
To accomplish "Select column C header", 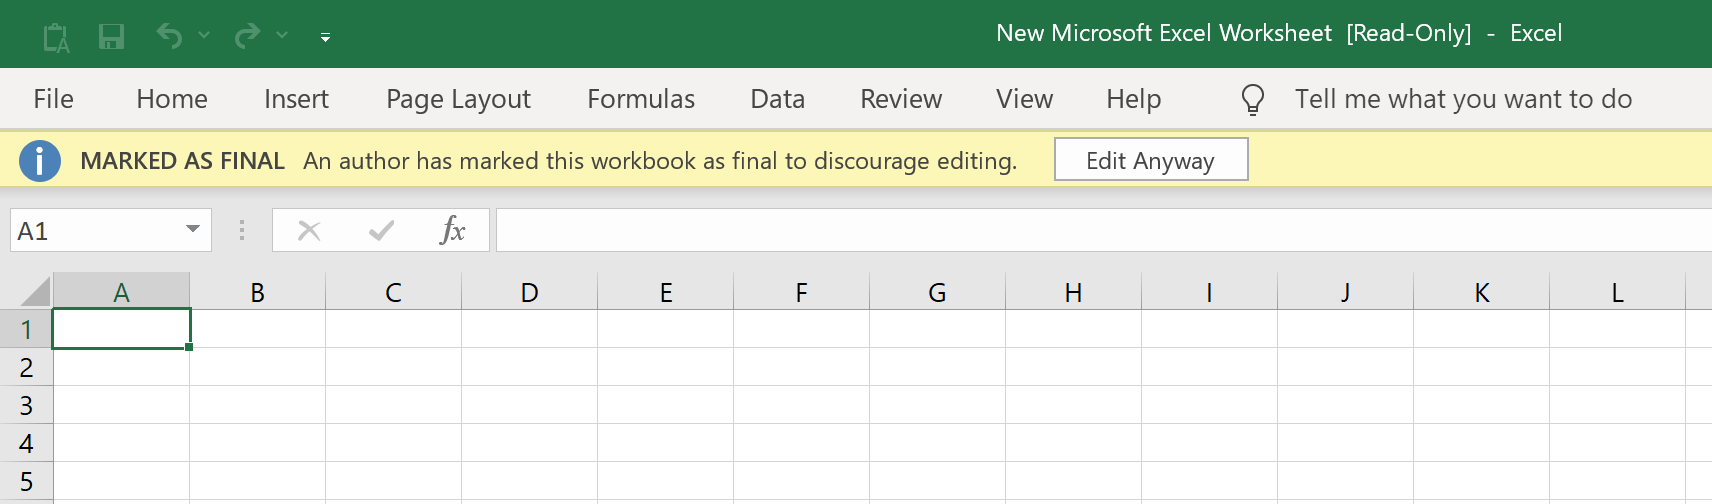I will point(393,292).
